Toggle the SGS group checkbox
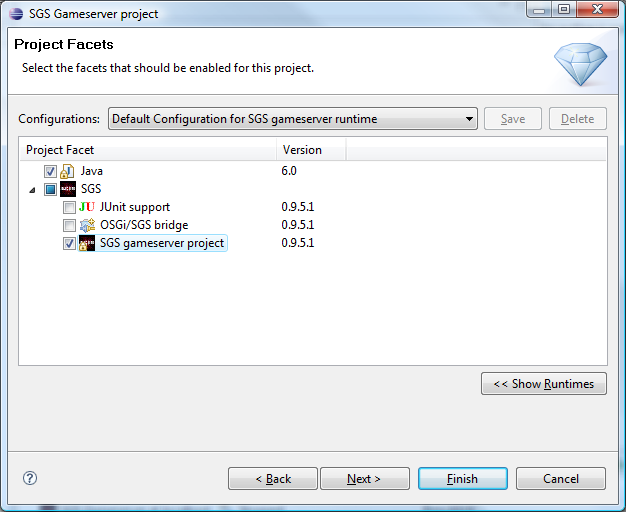 [x=50, y=189]
